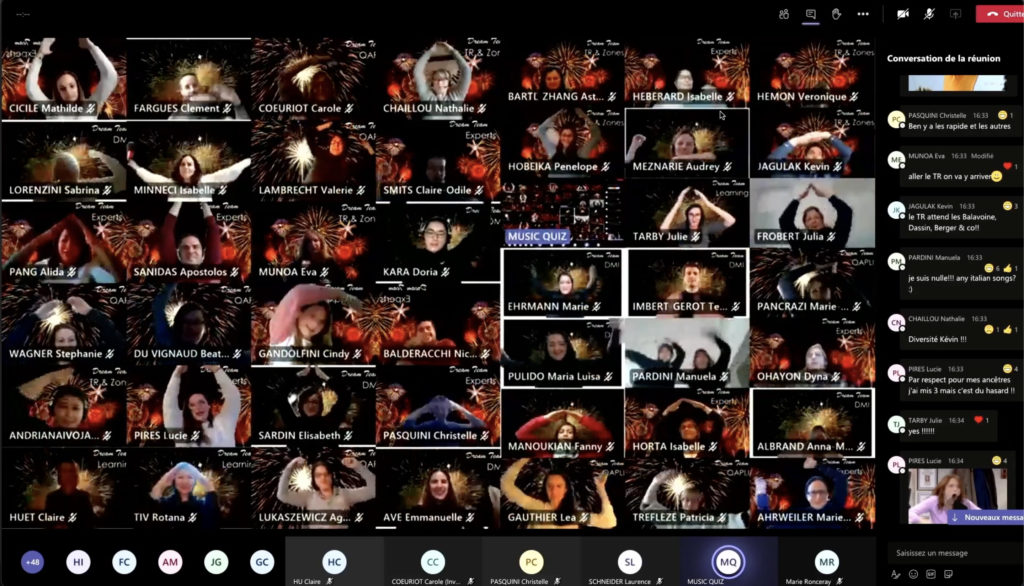Show the participants list icon

point(784,14)
